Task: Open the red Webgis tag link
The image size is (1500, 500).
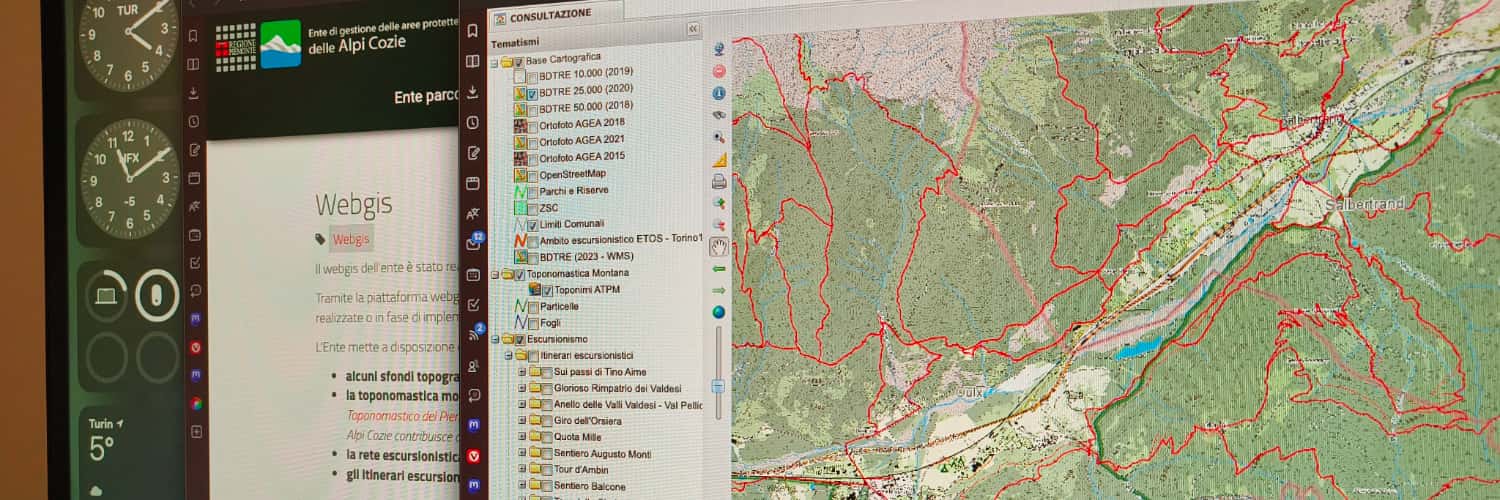Action: click(x=351, y=239)
